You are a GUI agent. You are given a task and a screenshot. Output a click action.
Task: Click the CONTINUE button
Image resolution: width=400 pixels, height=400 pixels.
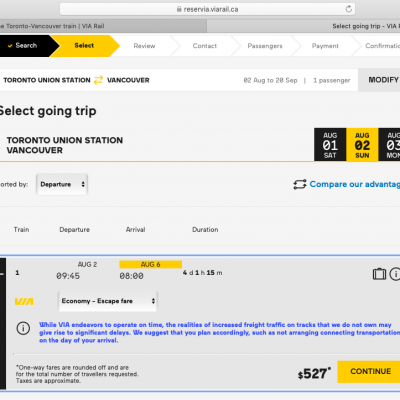[x=369, y=371]
